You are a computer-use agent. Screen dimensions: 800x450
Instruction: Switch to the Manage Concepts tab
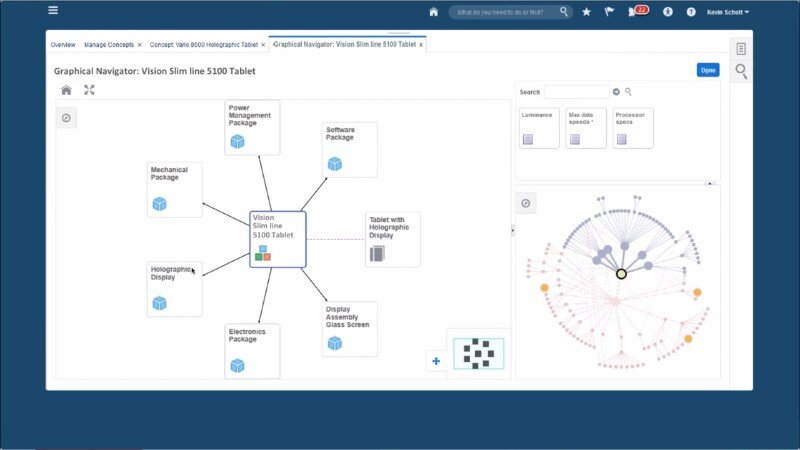coord(108,45)
